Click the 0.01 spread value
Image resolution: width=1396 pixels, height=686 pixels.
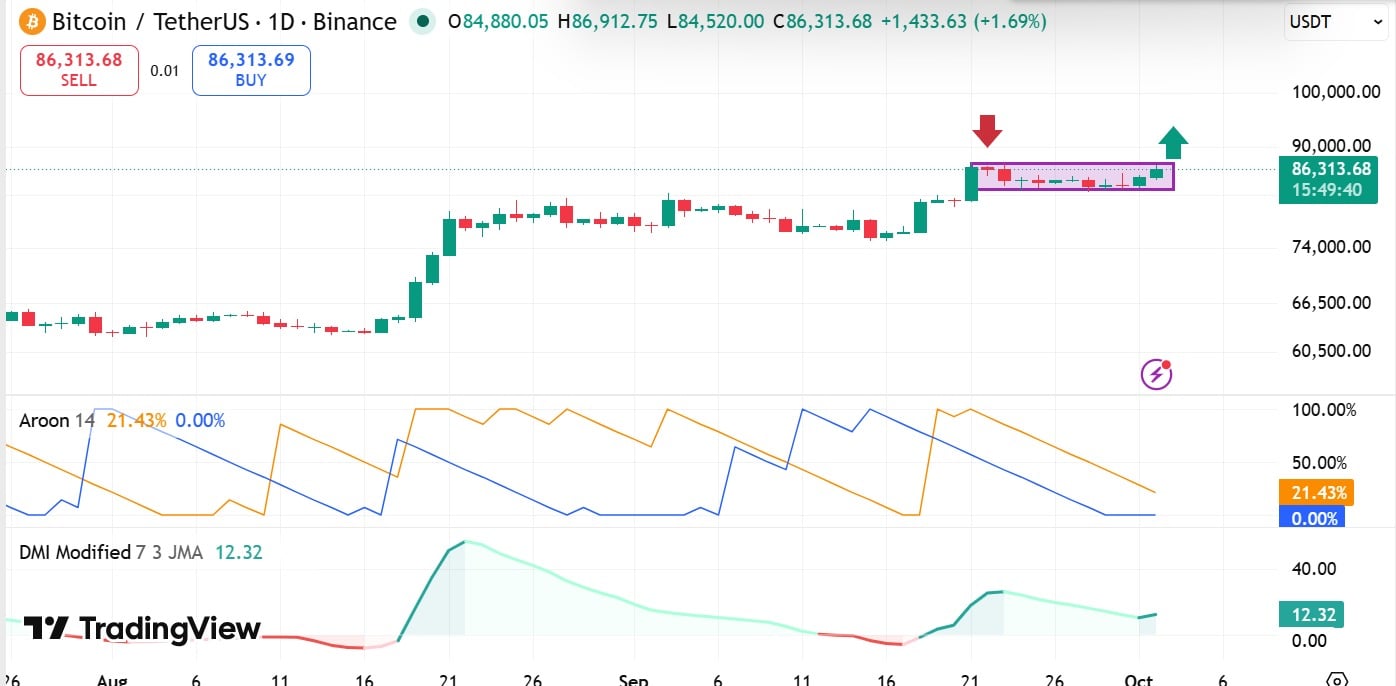[x=165, y=70]
